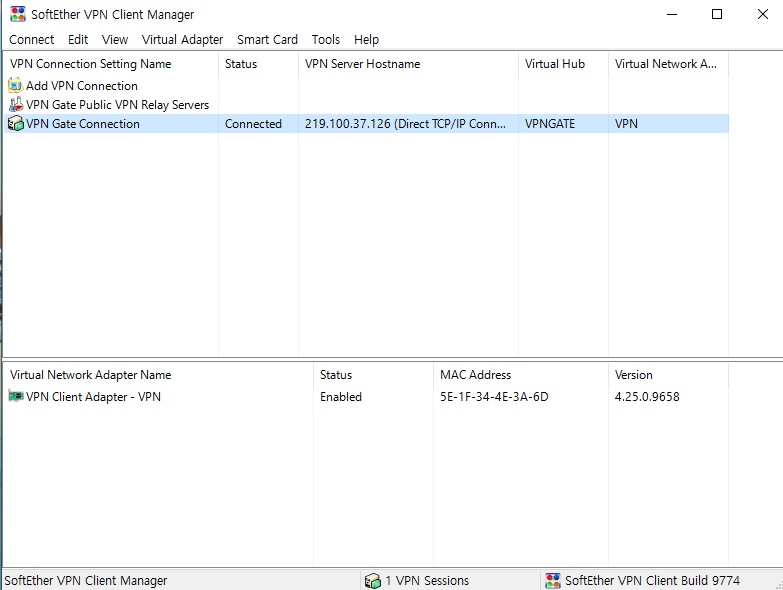Click the Virtual Hub column header
The height and width of the screenshot is (590, 783).
click(x=563, y=64)
